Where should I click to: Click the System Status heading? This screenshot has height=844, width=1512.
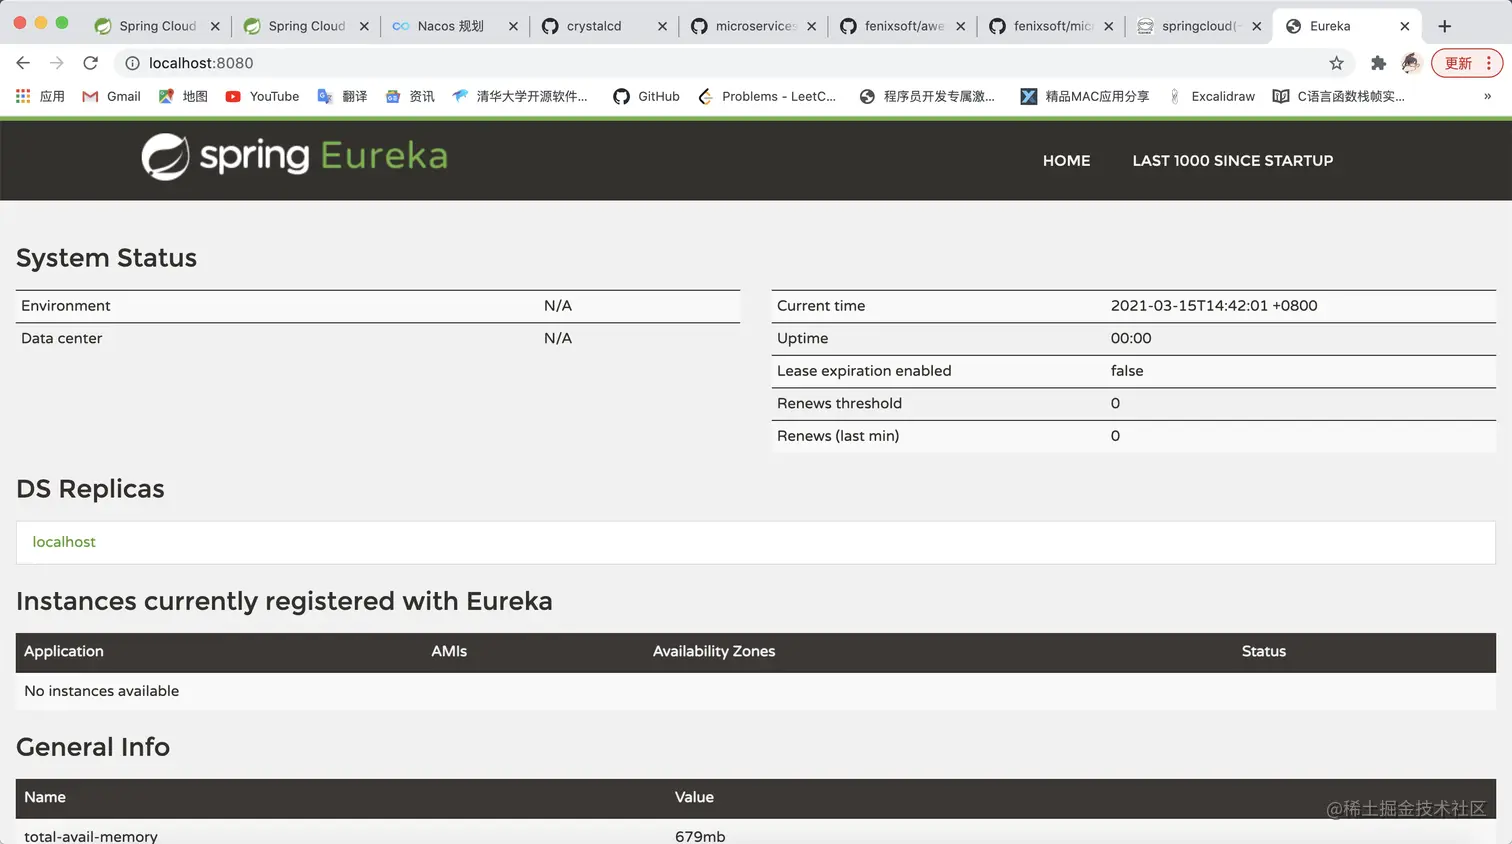pyautogui.click(x=106, y=258)
